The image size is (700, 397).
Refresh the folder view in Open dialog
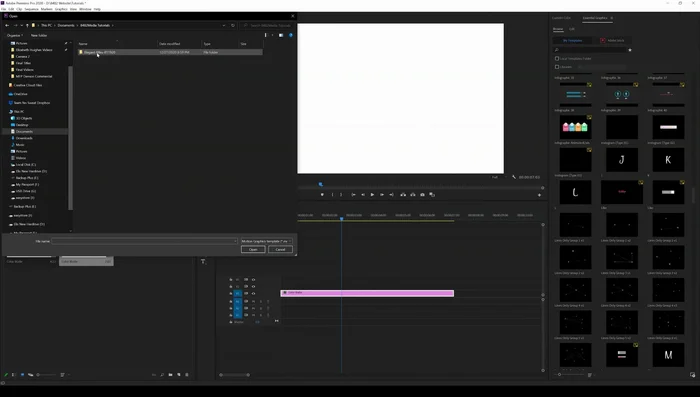point(233,25)
